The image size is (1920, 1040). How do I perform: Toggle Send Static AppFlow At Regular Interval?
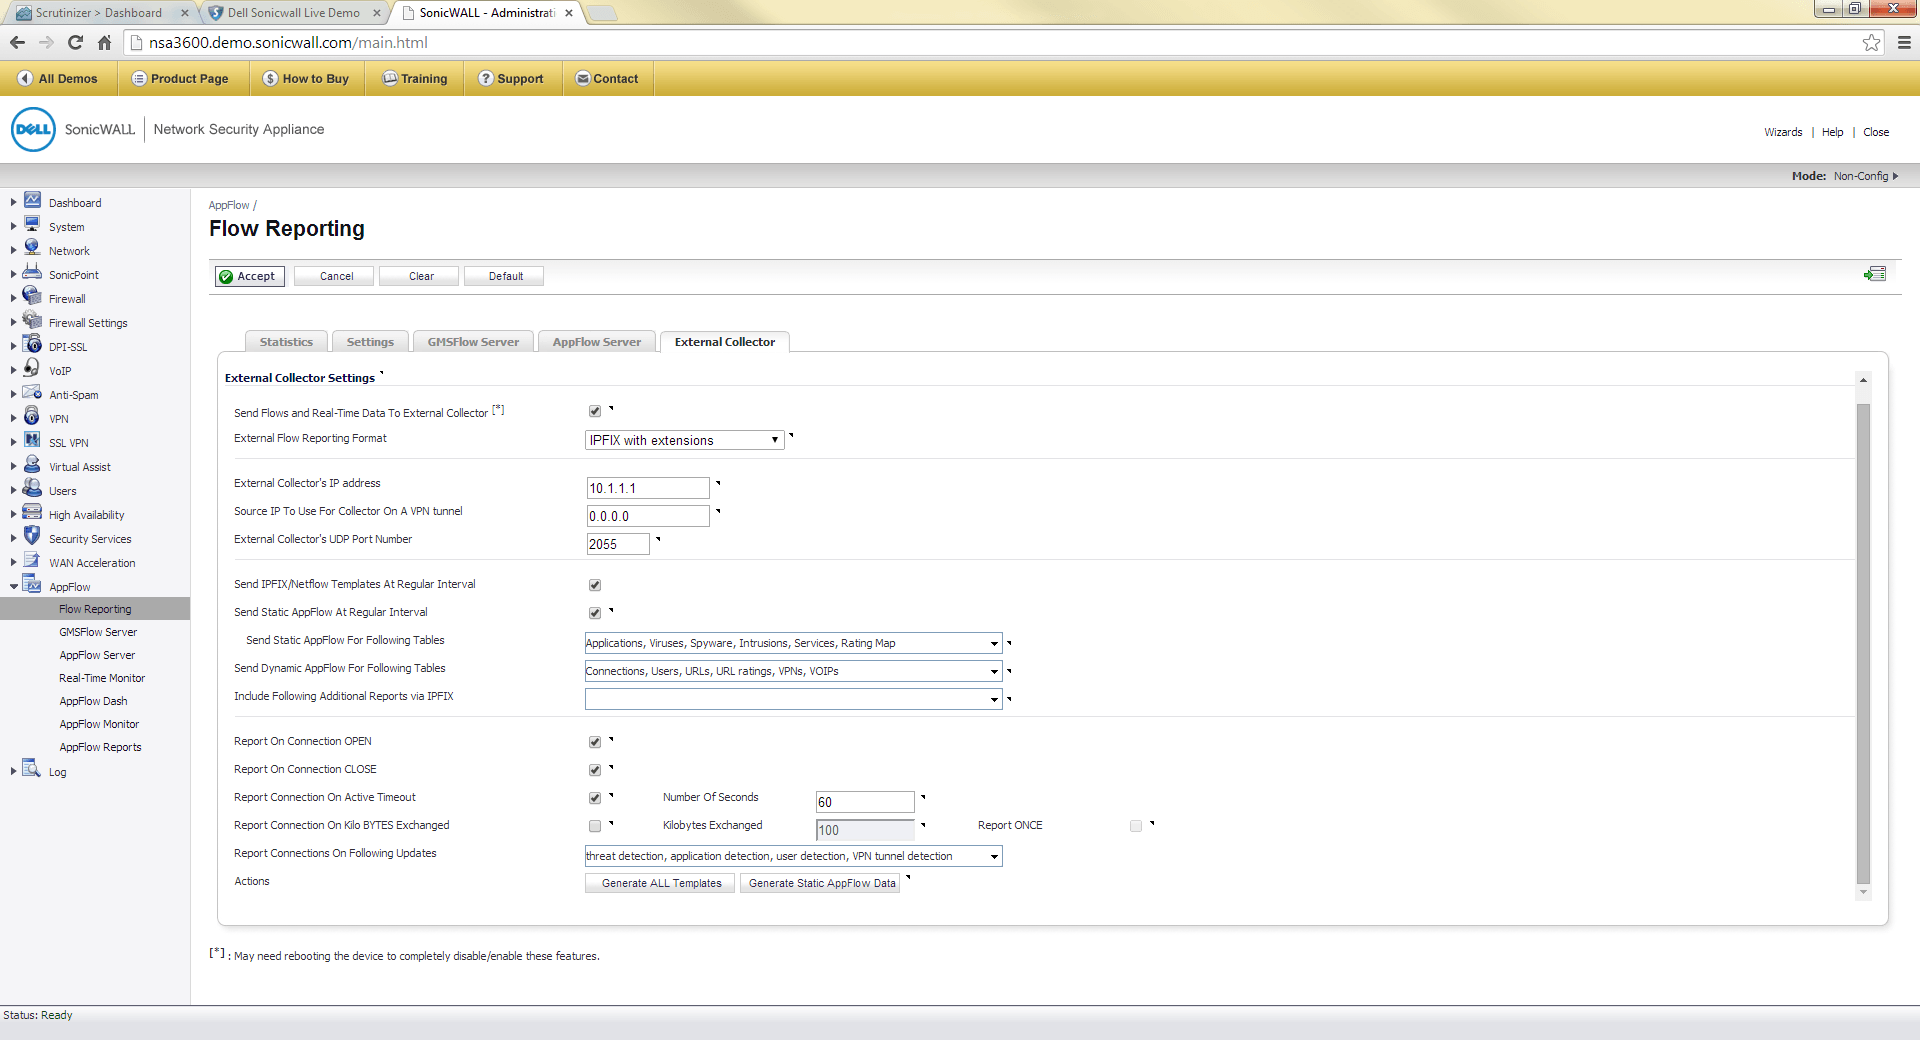(x=595, y=613)
